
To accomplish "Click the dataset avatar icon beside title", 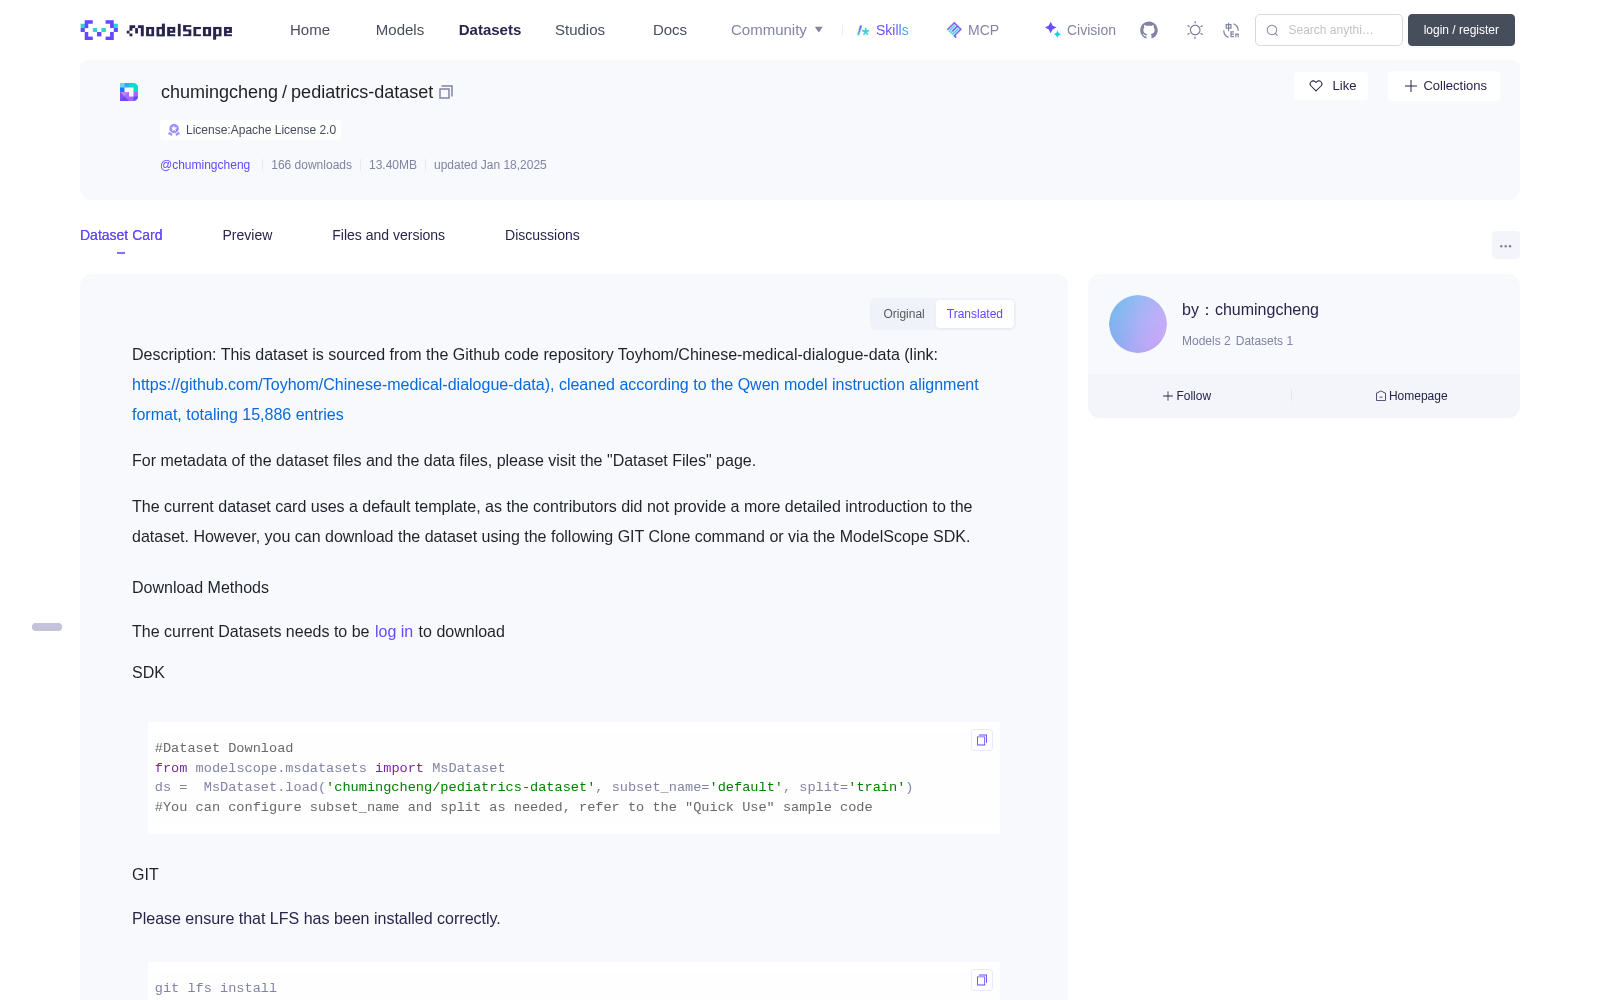I will [129, 92].
